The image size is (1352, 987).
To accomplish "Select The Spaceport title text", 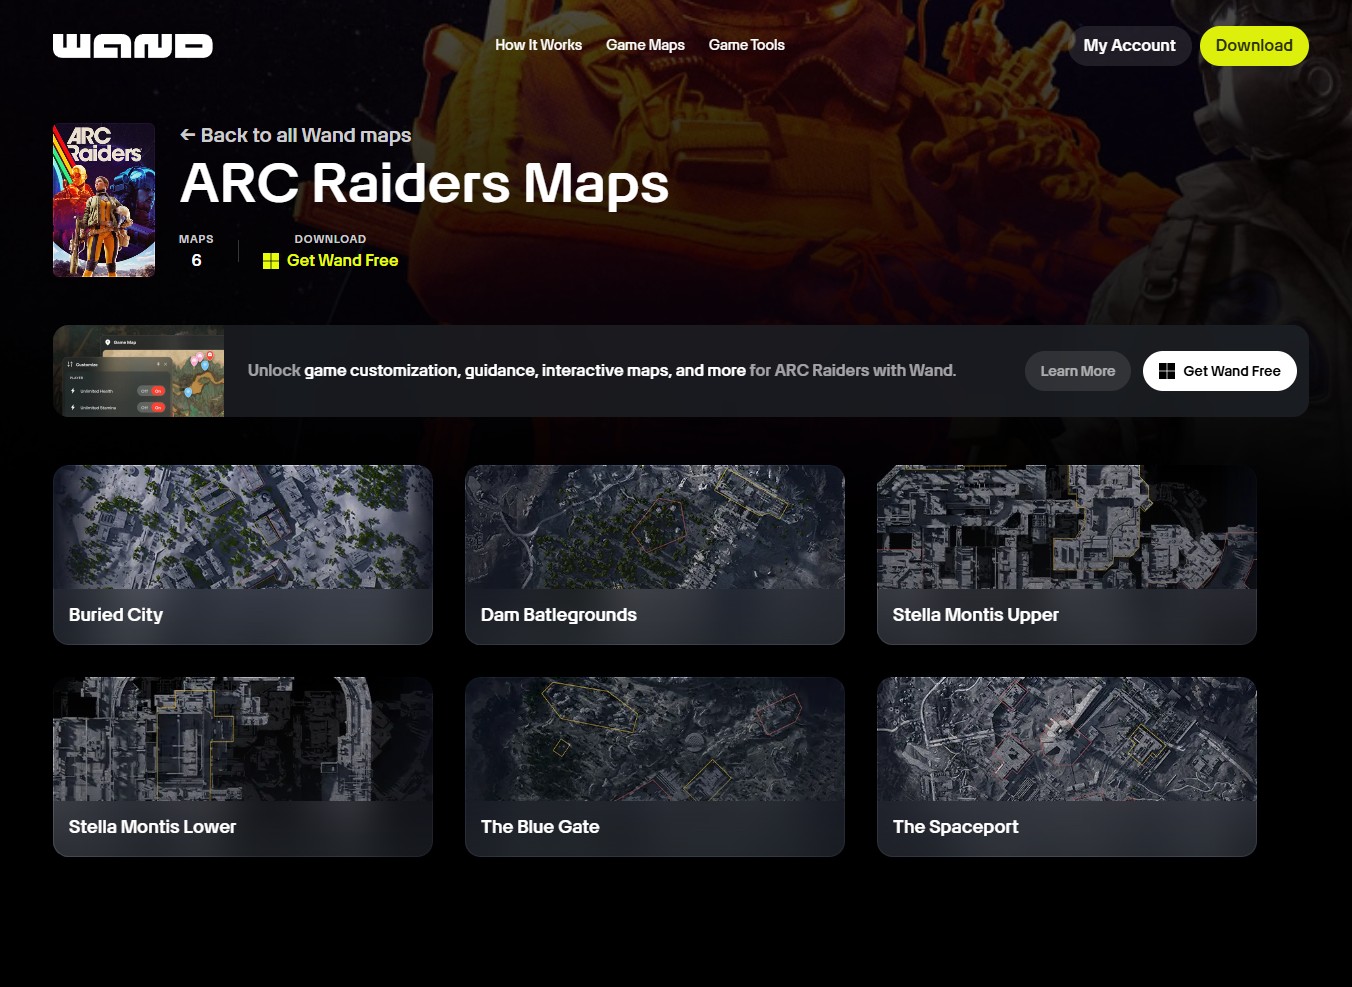I will click(x=956, y=827).
